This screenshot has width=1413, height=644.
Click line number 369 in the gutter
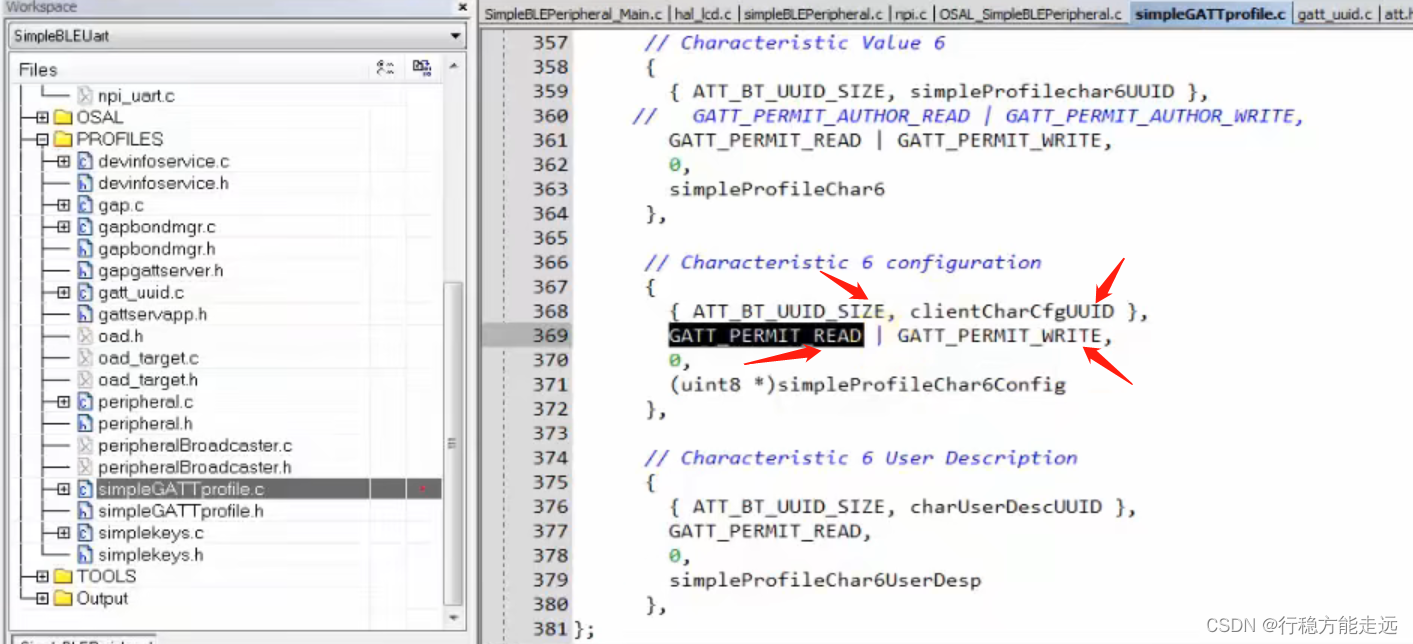pos(550,336)
